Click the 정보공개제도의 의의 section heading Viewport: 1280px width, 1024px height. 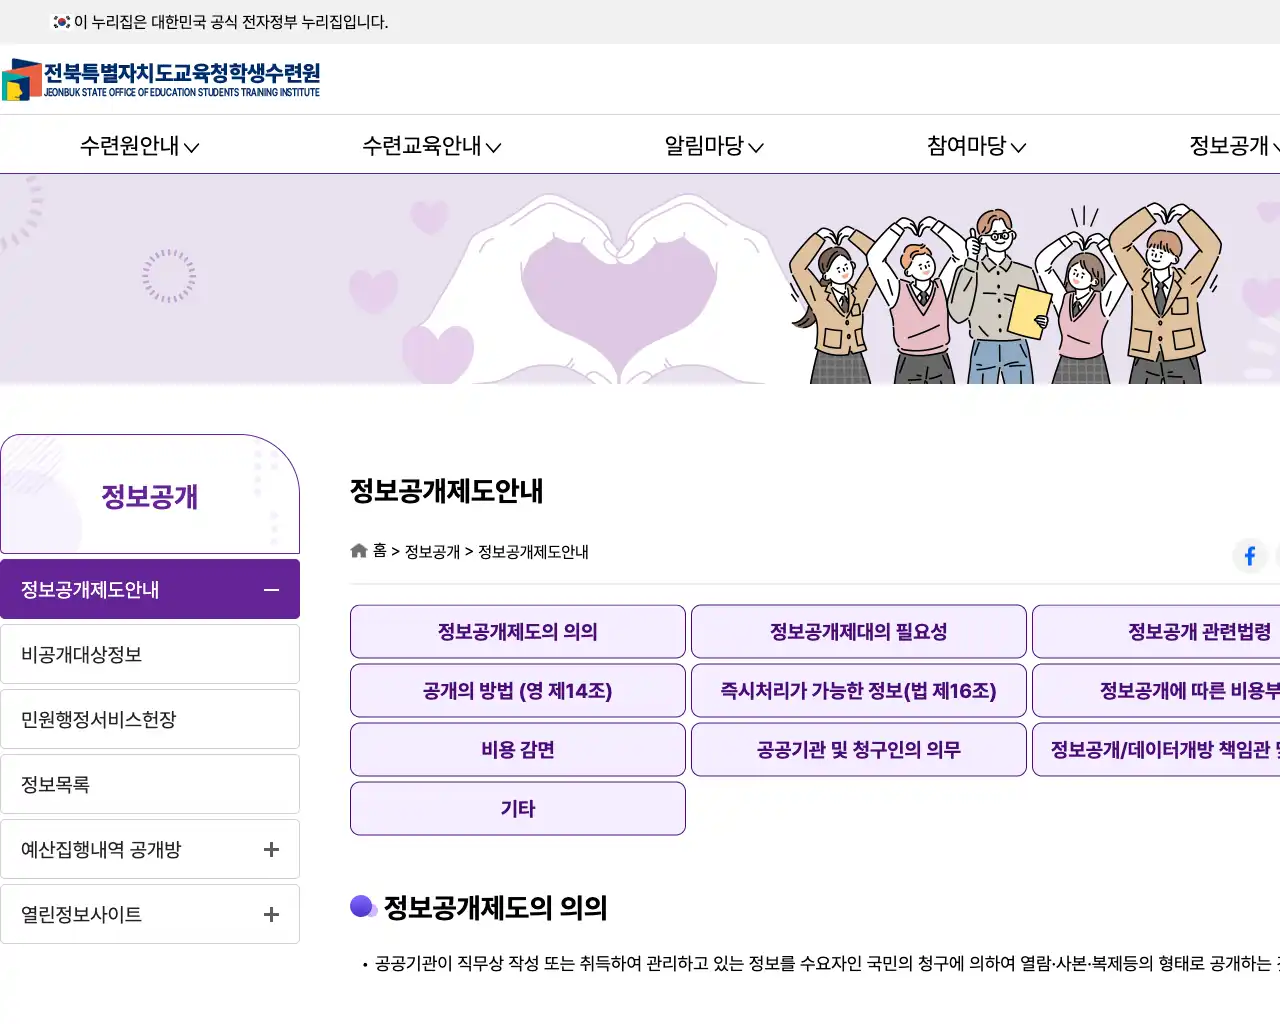[496, 908]
